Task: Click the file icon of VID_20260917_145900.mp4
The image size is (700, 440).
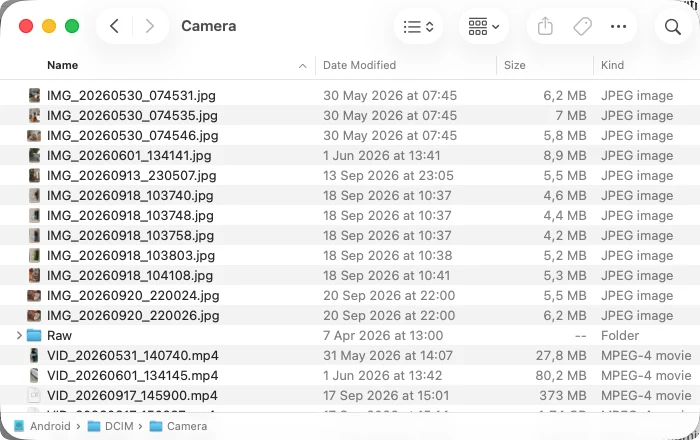Action: (x=34, y=395)
